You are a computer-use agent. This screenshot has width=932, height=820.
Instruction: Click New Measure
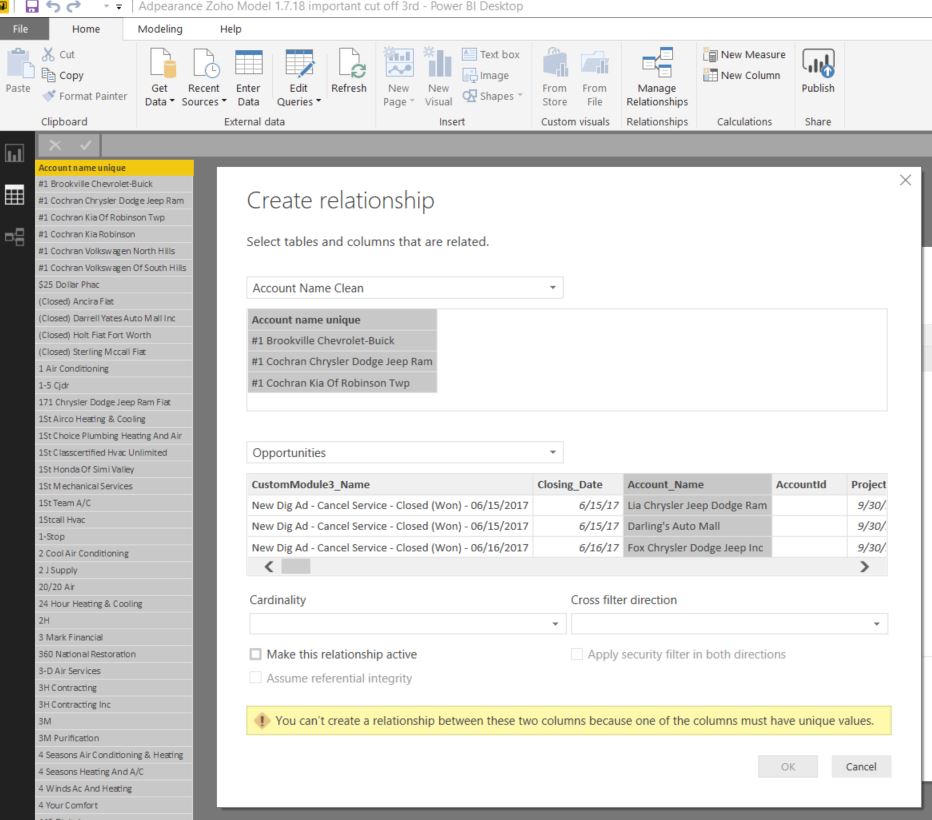(744, 55)
